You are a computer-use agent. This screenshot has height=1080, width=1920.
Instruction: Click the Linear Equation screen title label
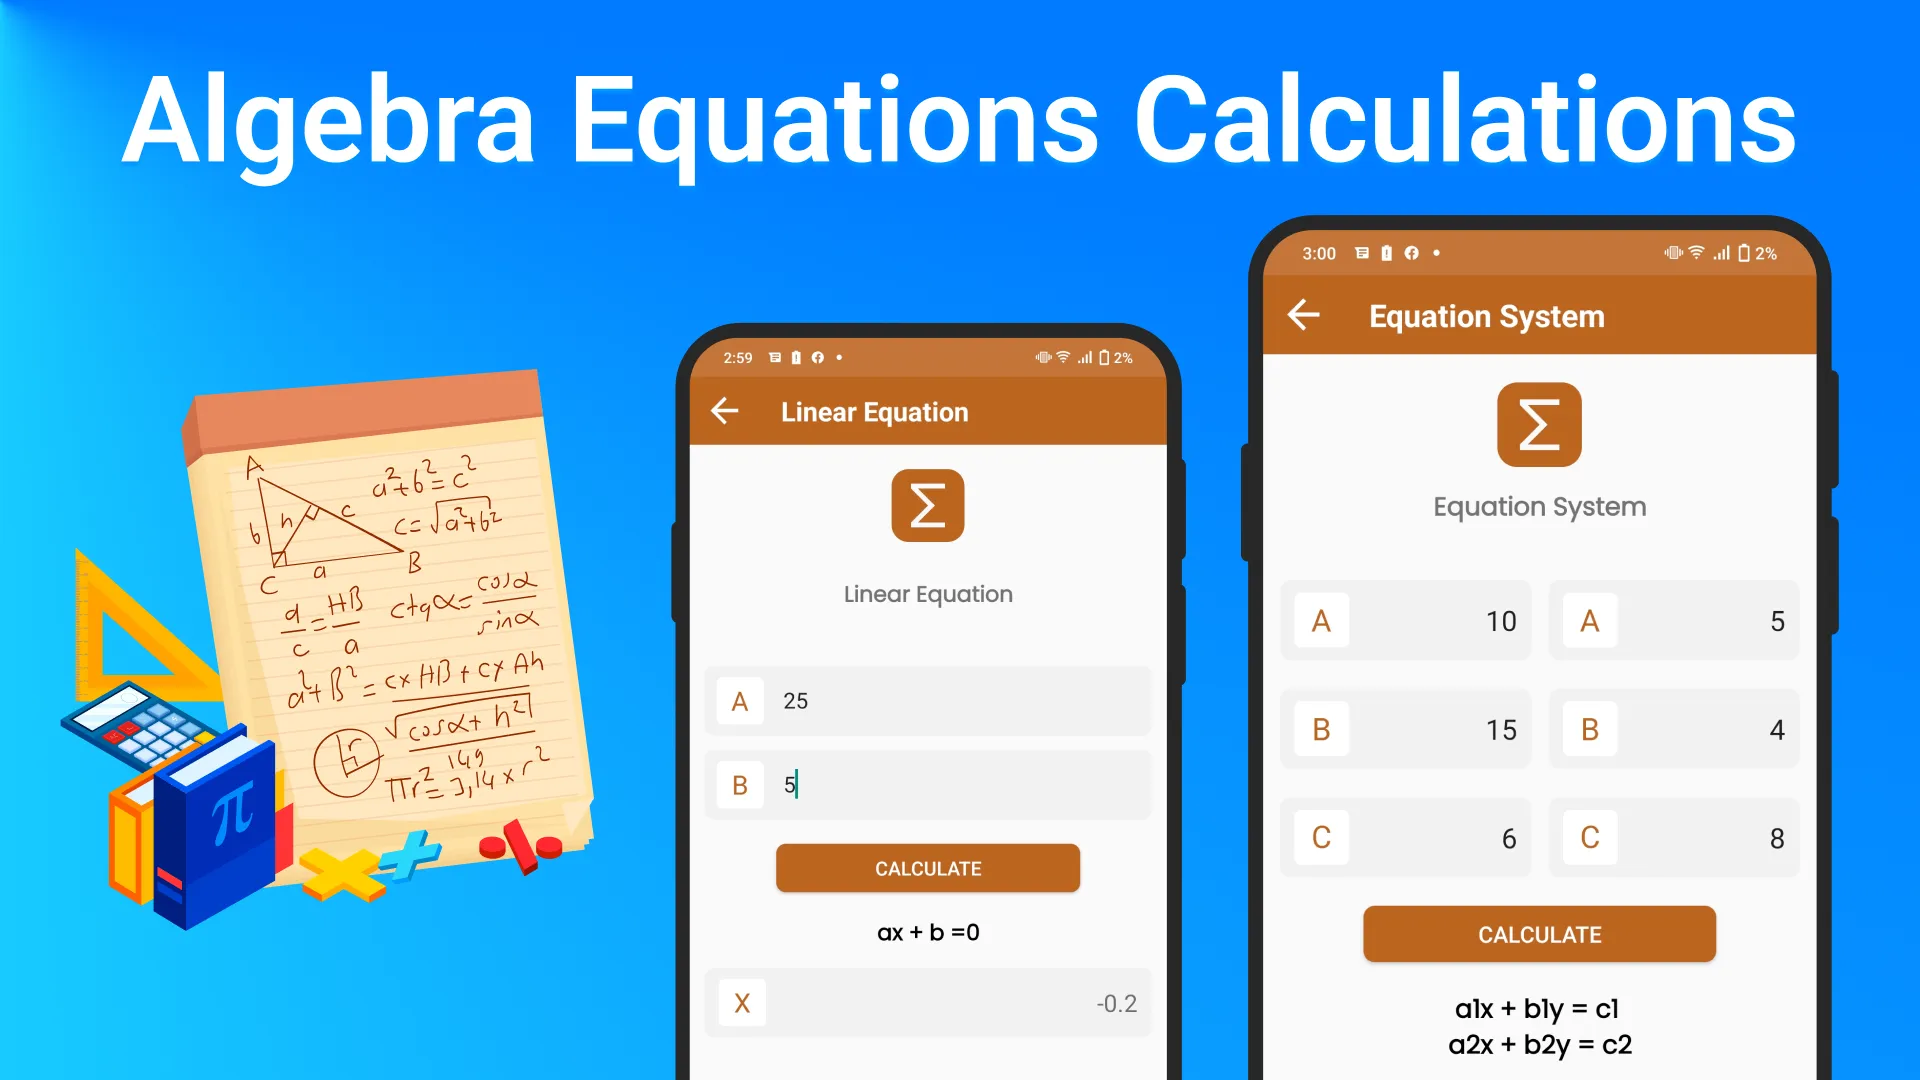[x=873, y=411]
